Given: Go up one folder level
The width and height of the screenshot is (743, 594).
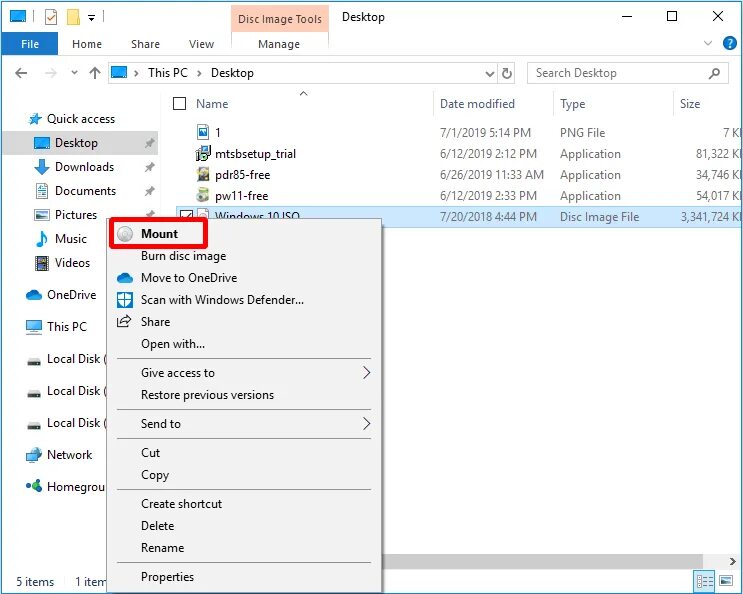Looking at the screenshot, I should coord(95,73).
